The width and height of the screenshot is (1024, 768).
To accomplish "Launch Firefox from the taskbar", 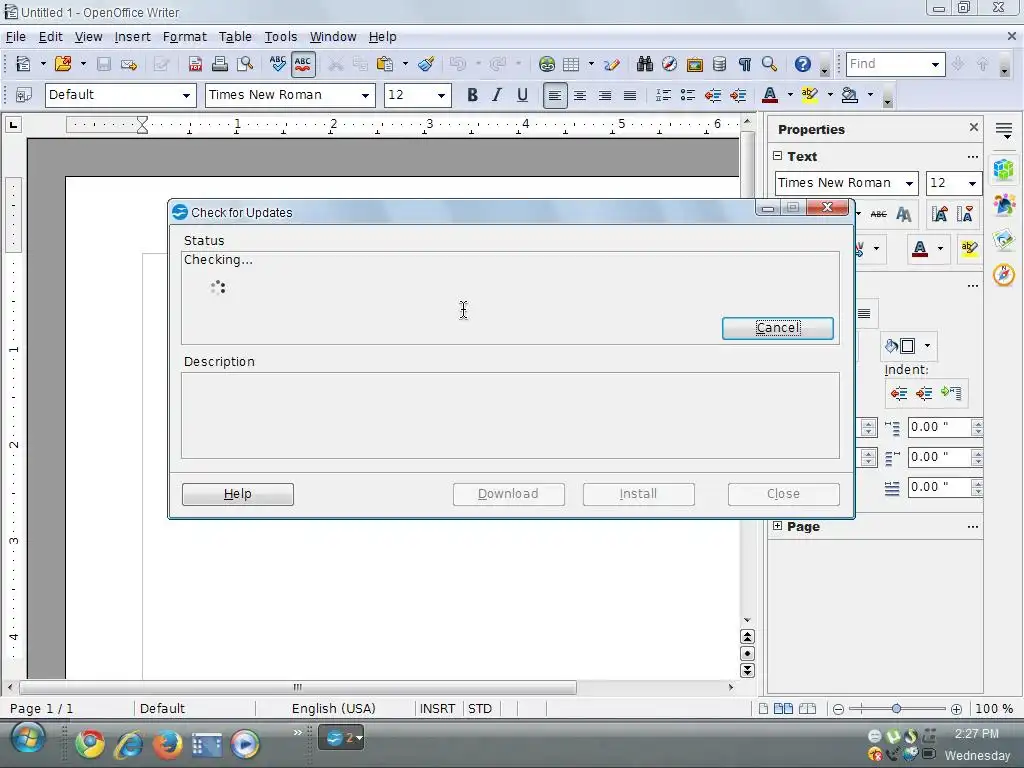I will point(167,743).
